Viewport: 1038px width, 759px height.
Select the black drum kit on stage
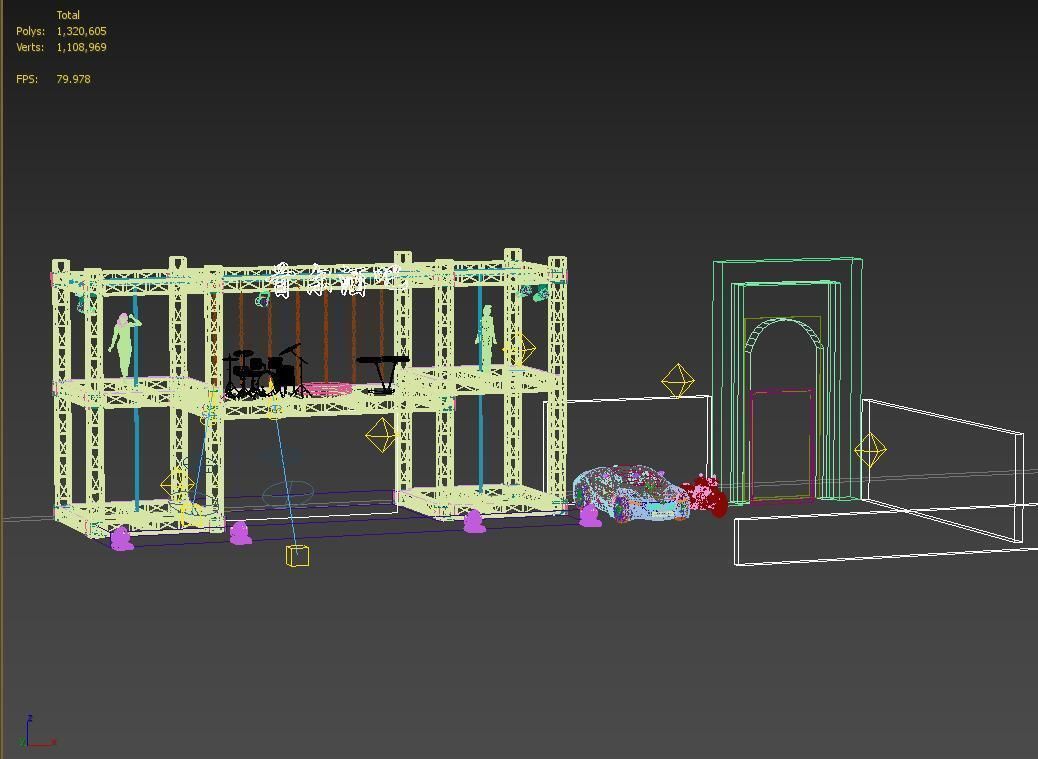[x=267, y=371]
